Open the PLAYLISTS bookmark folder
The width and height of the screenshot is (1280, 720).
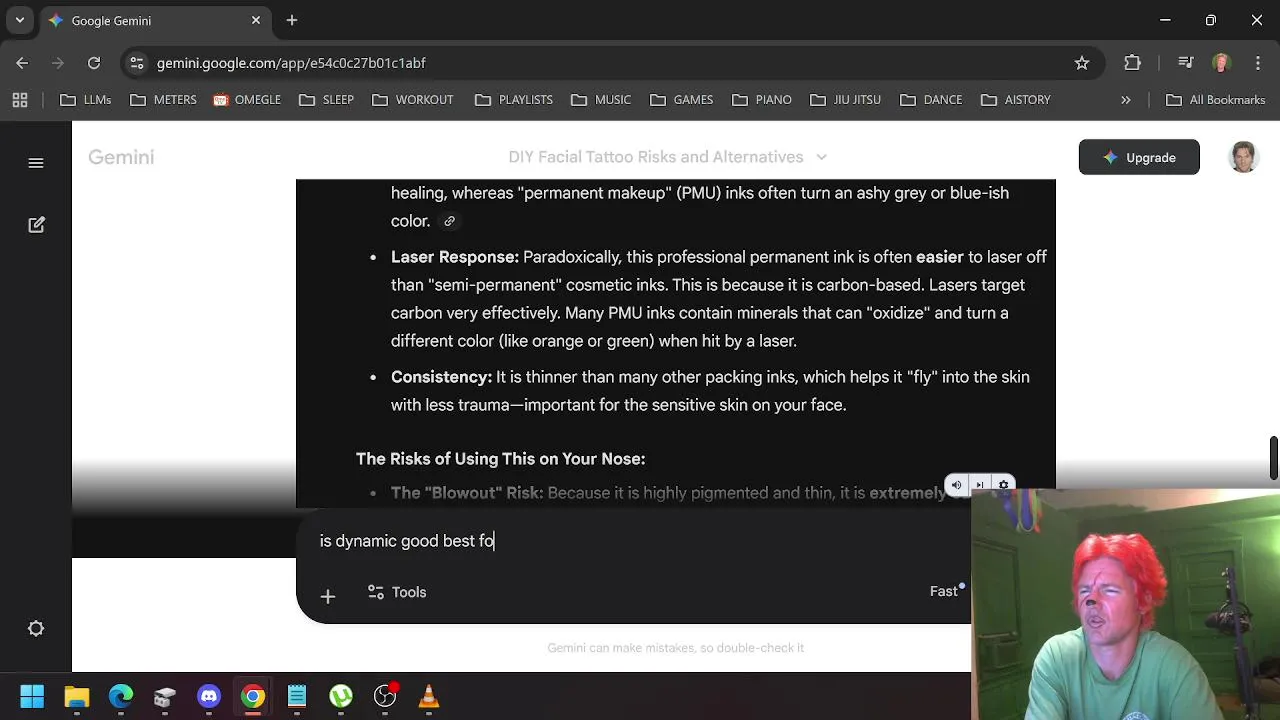click(514, 100)
